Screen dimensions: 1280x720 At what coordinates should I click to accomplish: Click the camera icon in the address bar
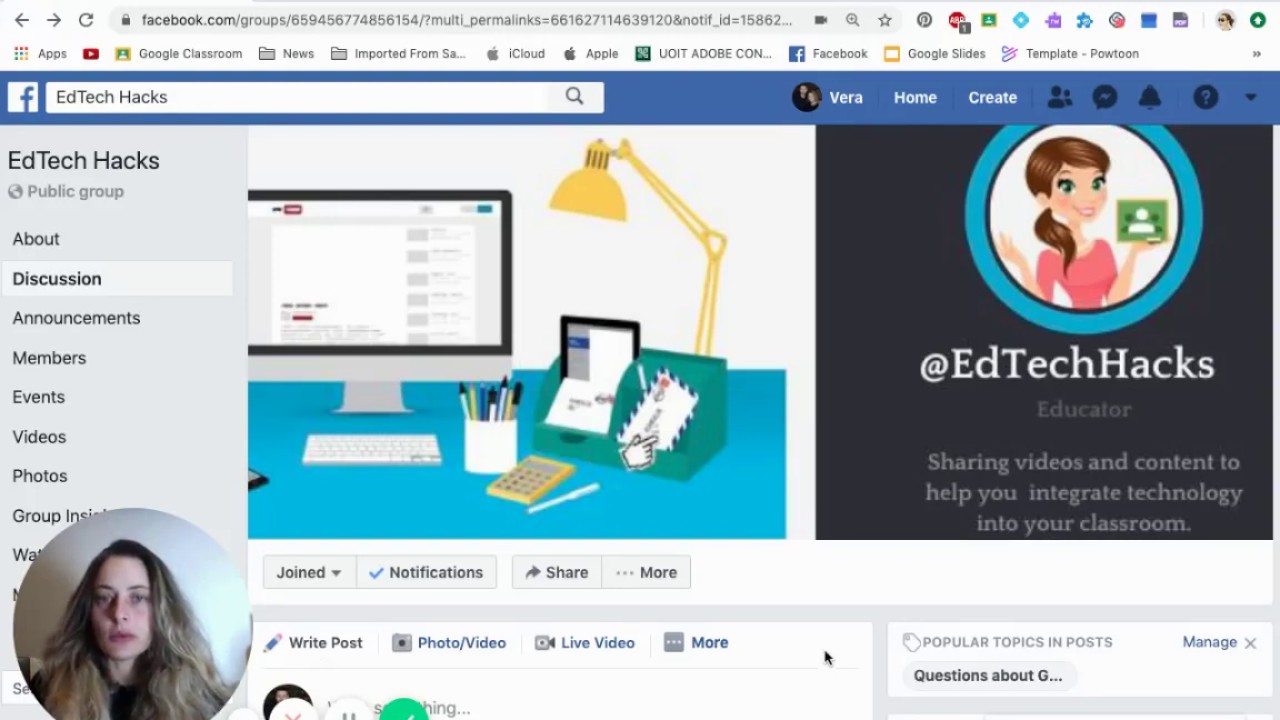tap(820, 20)
